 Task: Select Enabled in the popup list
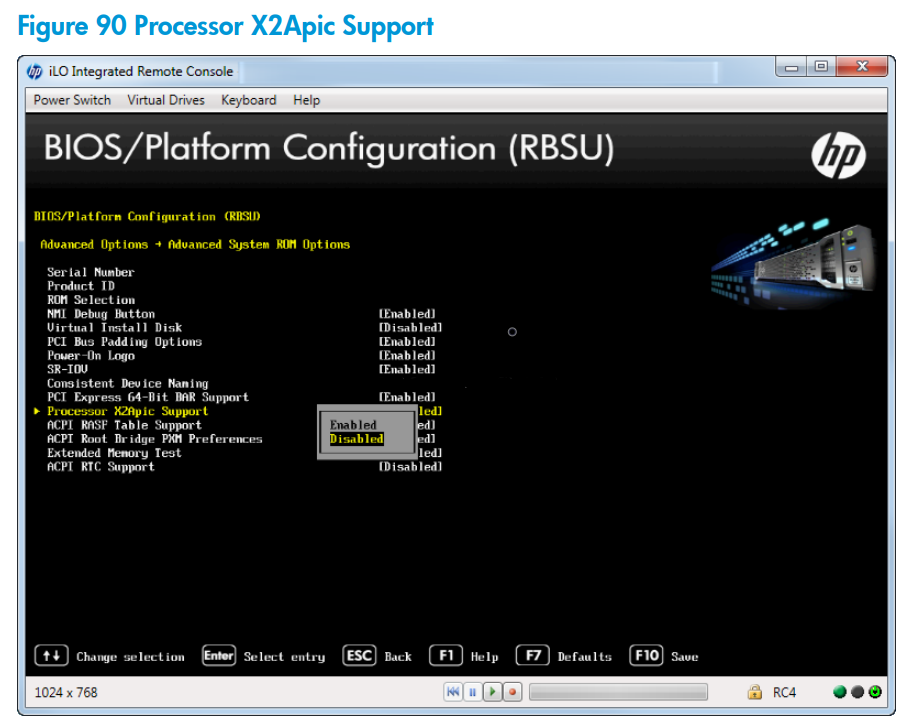[x=353, y=425]
